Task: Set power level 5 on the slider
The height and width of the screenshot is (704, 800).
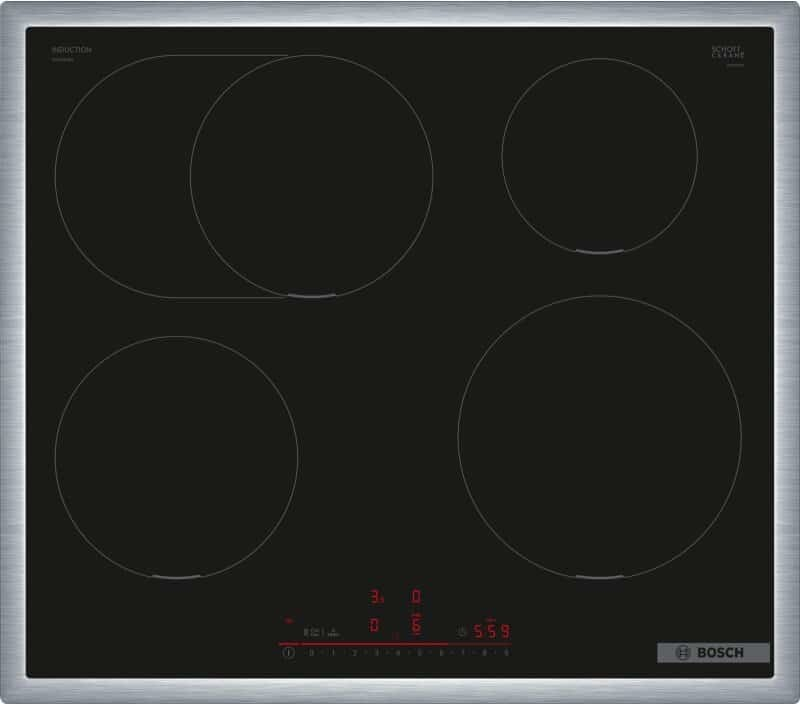Action: click(x=420, y=653)
